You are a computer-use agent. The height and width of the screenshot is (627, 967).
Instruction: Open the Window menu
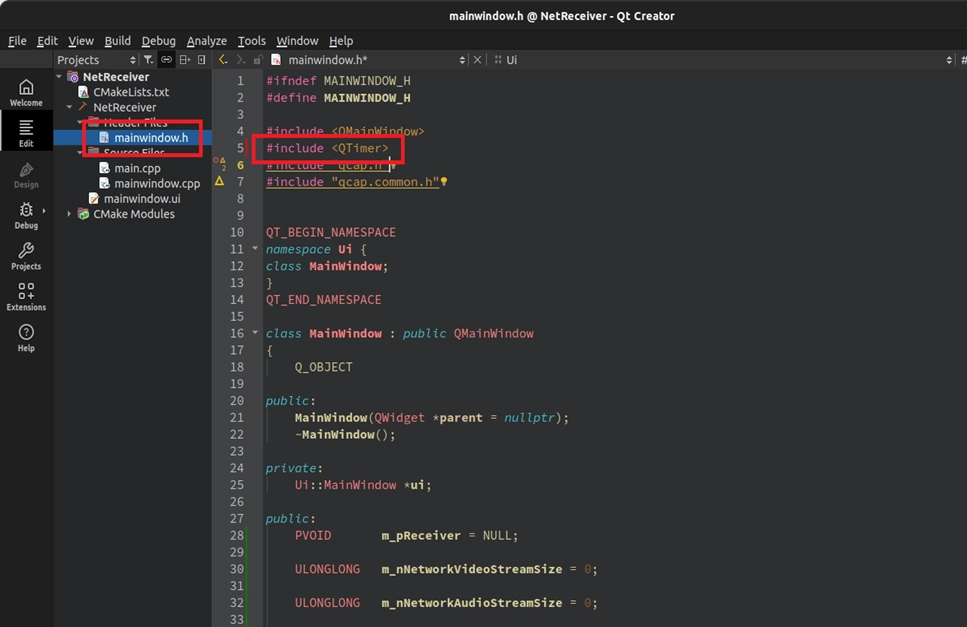click(297, 41)
